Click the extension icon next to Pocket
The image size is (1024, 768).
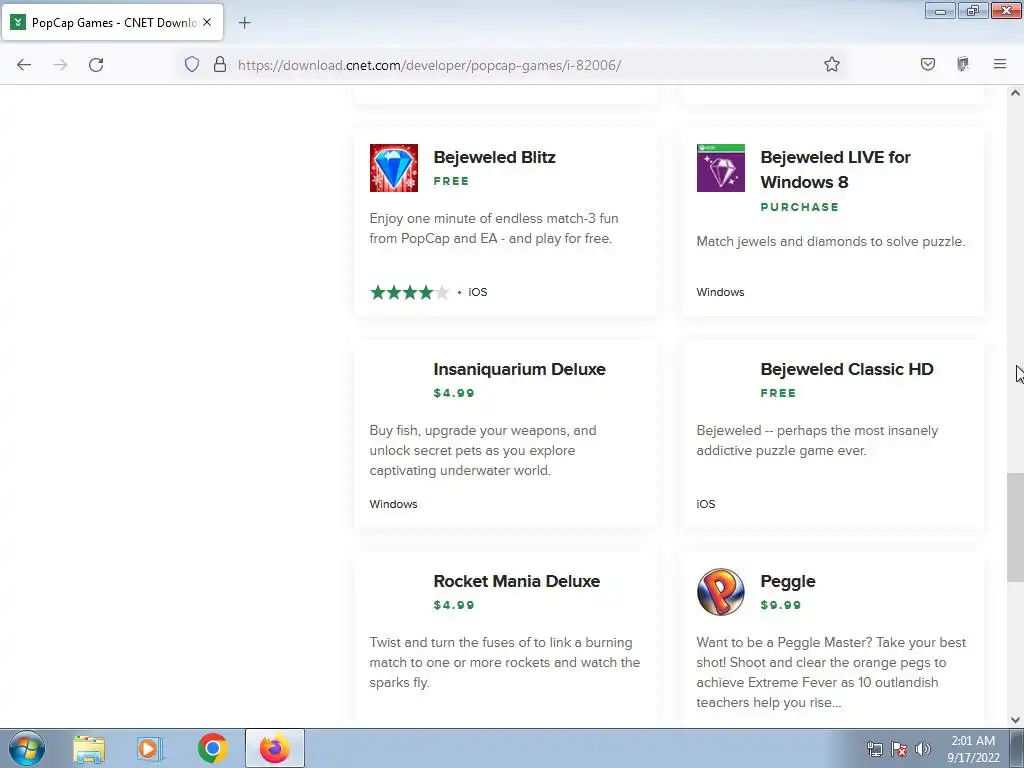[963, 64]
